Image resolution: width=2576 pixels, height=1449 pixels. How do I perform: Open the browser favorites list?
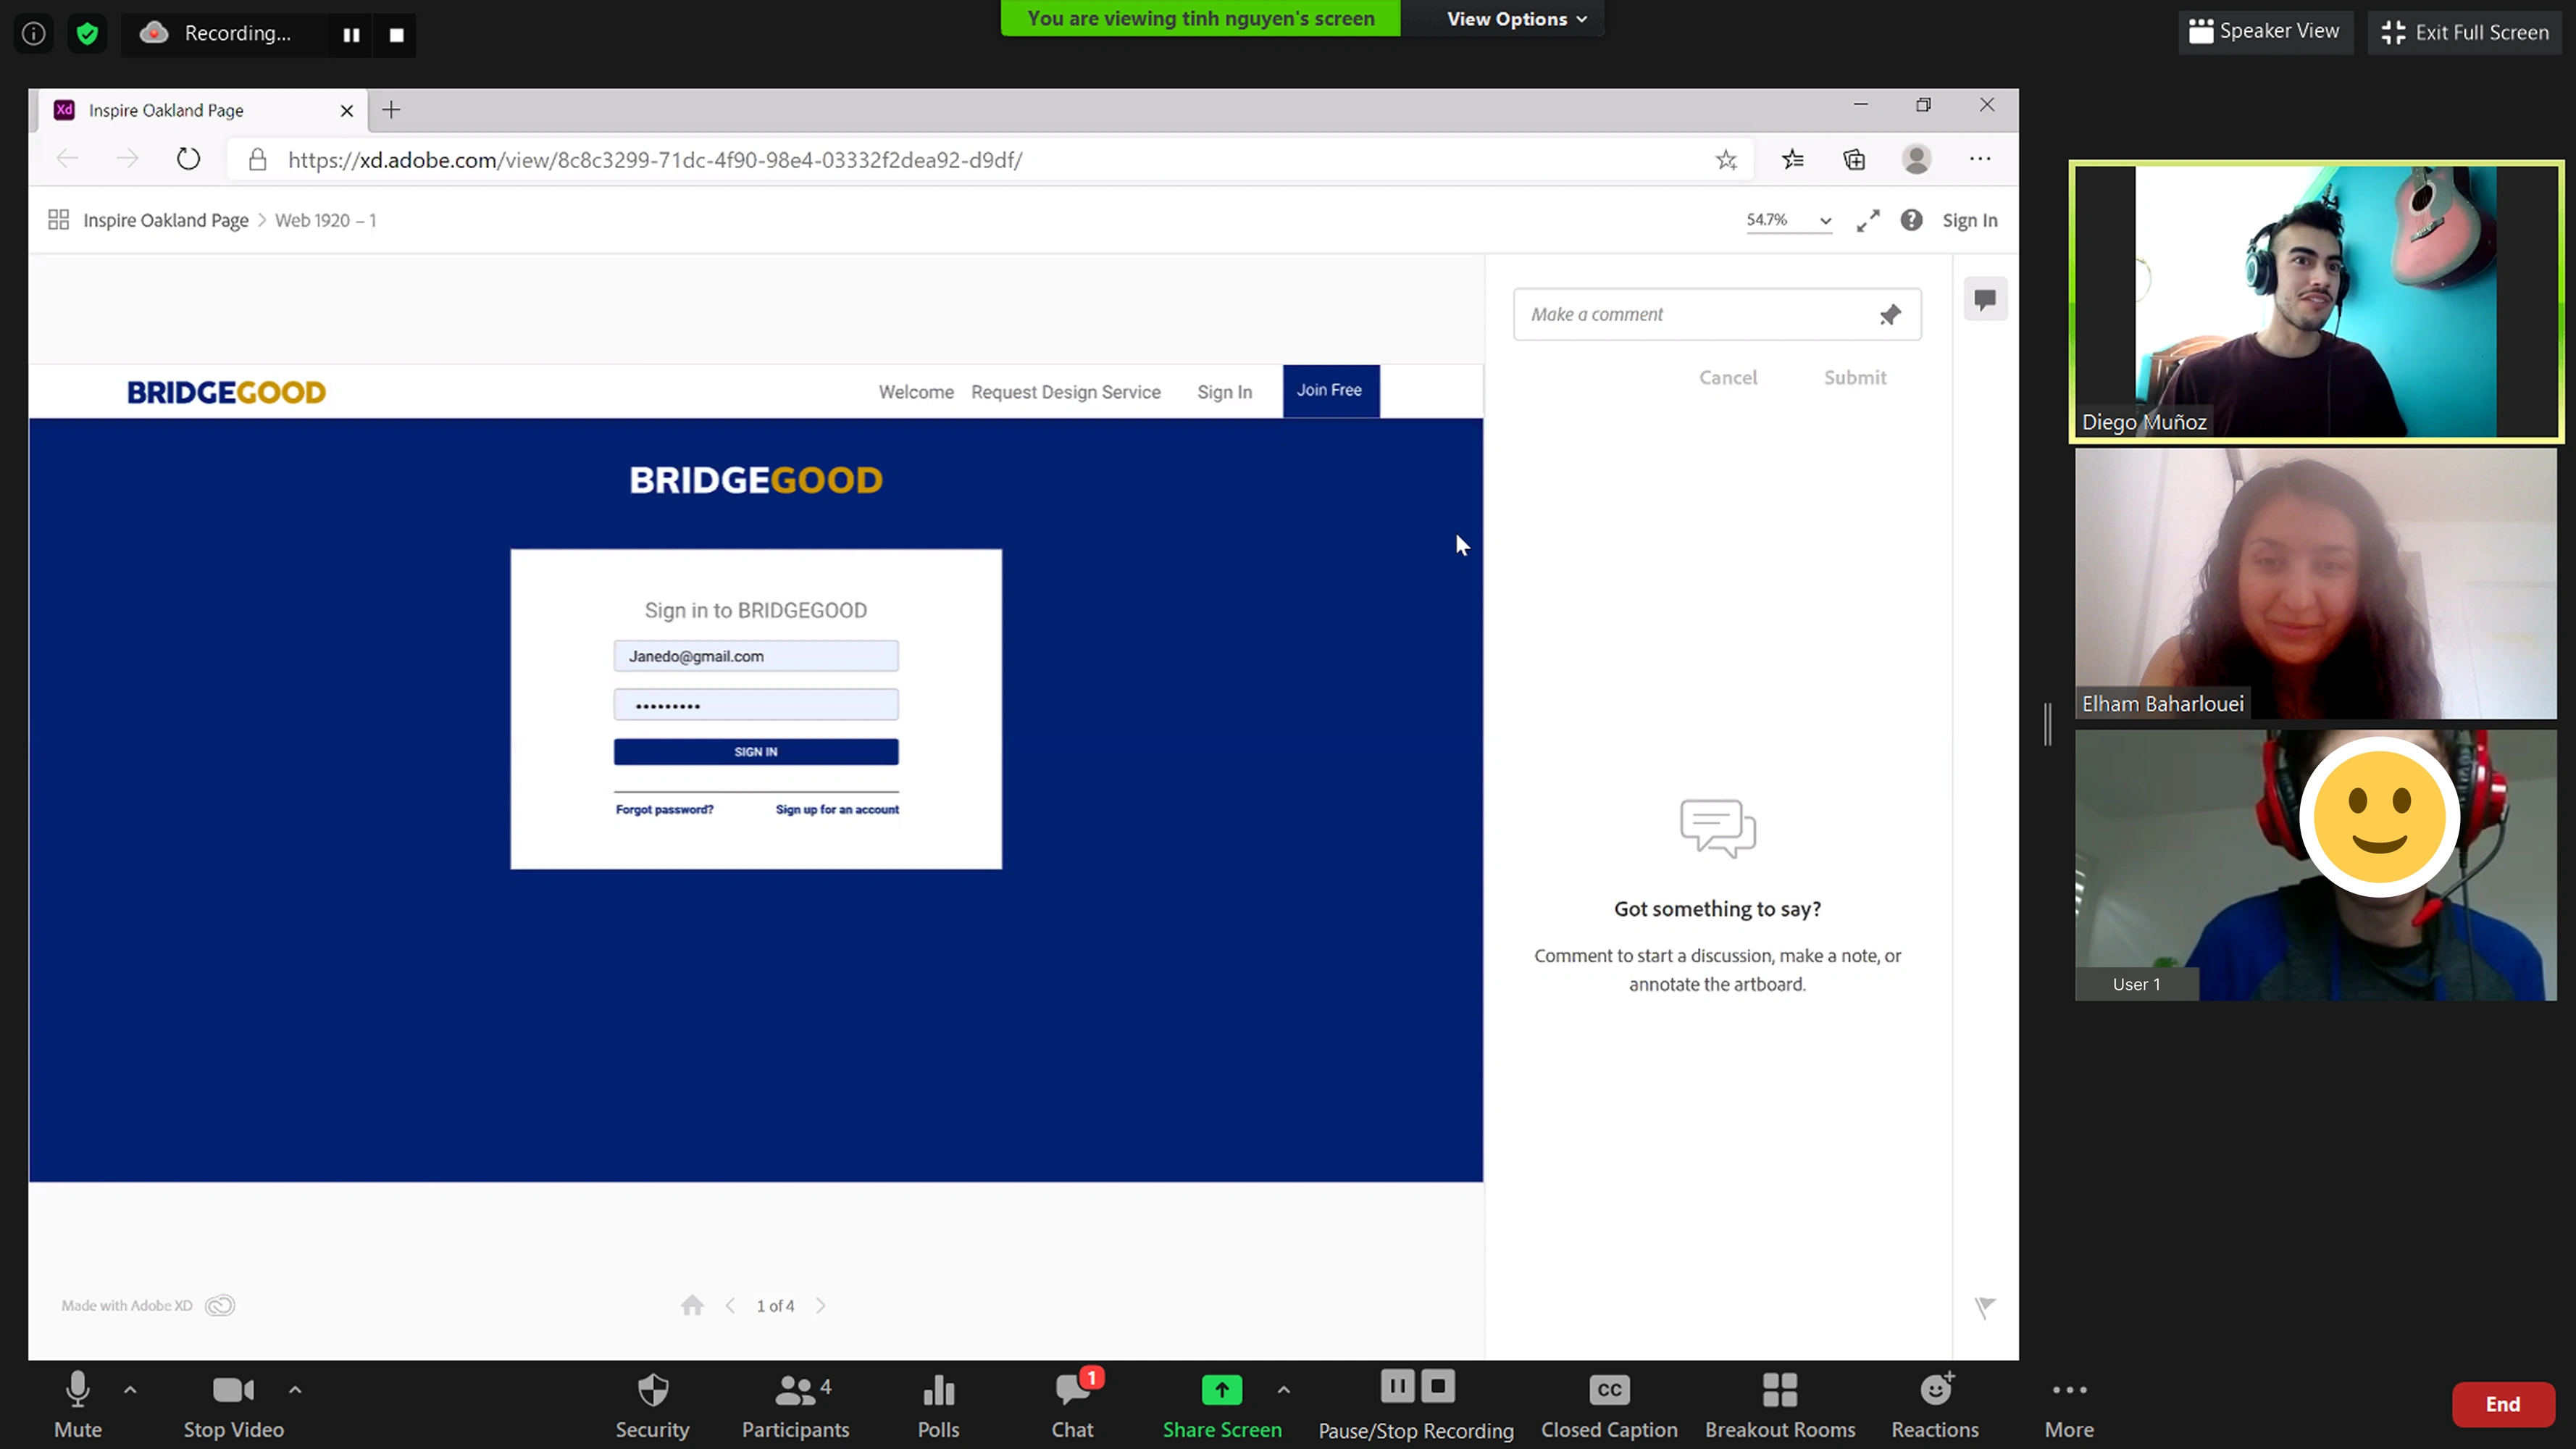click(x=1793, y=159)
